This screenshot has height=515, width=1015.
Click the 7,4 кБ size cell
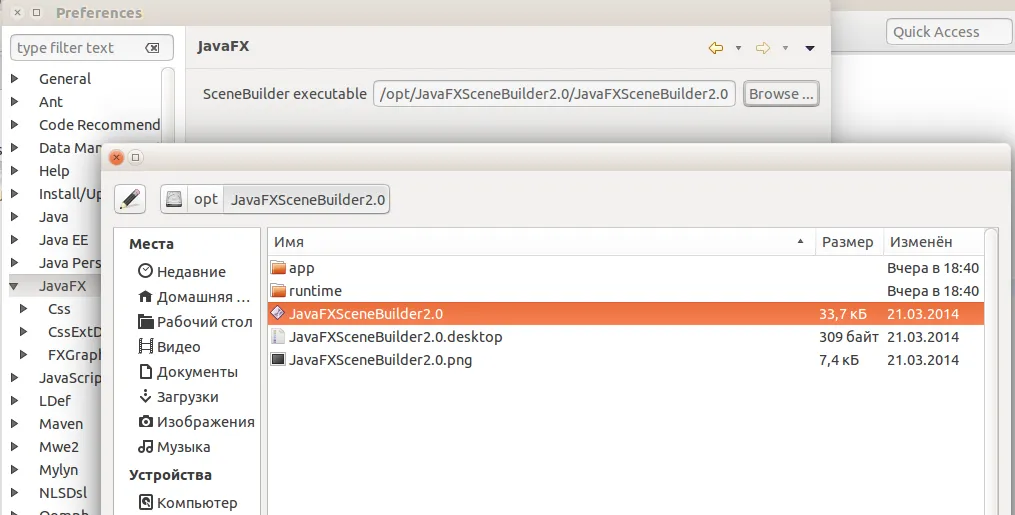click(839, 360)
